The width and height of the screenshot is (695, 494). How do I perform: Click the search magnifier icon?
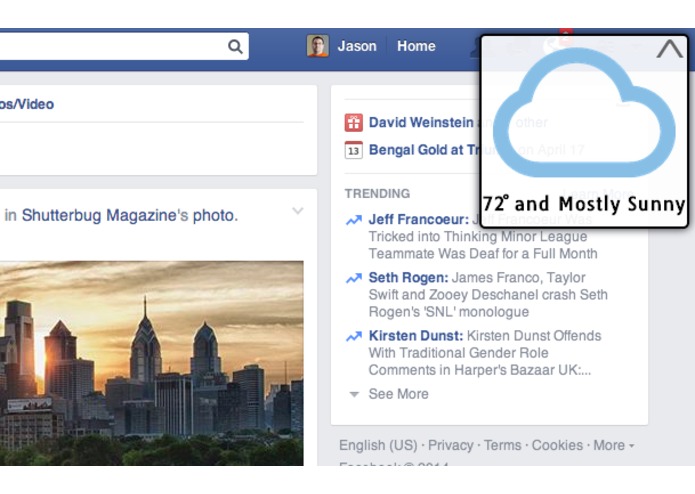click(x=235, y=46)
